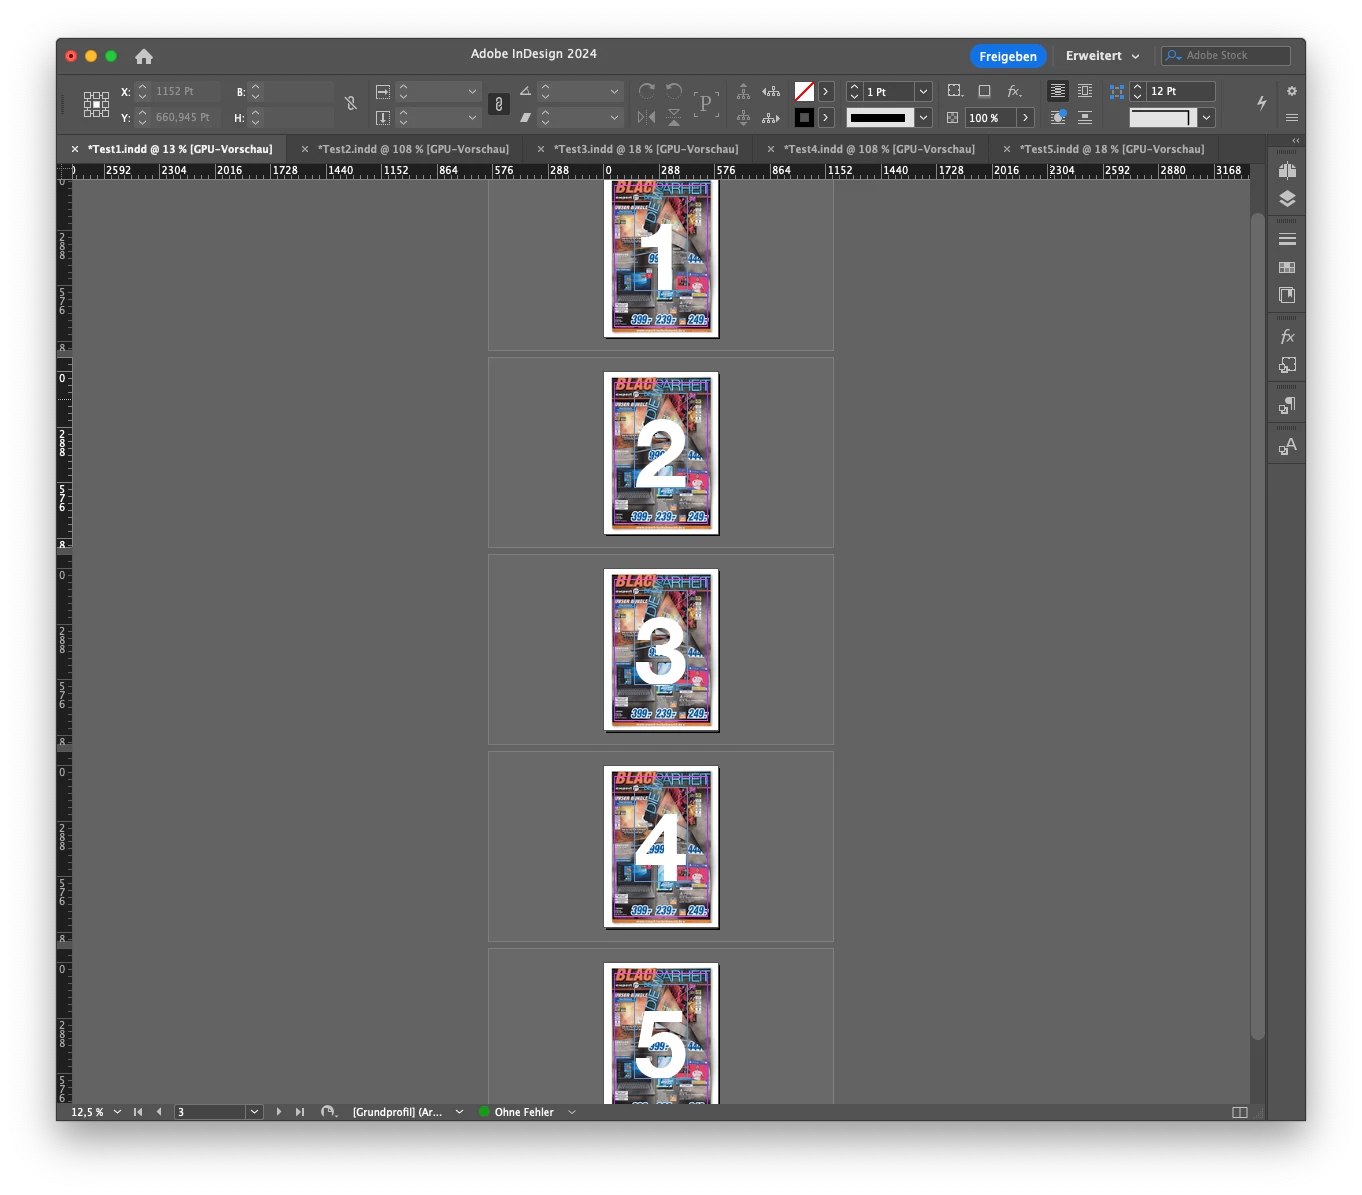Toggle the scale percentage chain link
This screenshot has height=1195, width=1362.
click(x=498, y=104)
